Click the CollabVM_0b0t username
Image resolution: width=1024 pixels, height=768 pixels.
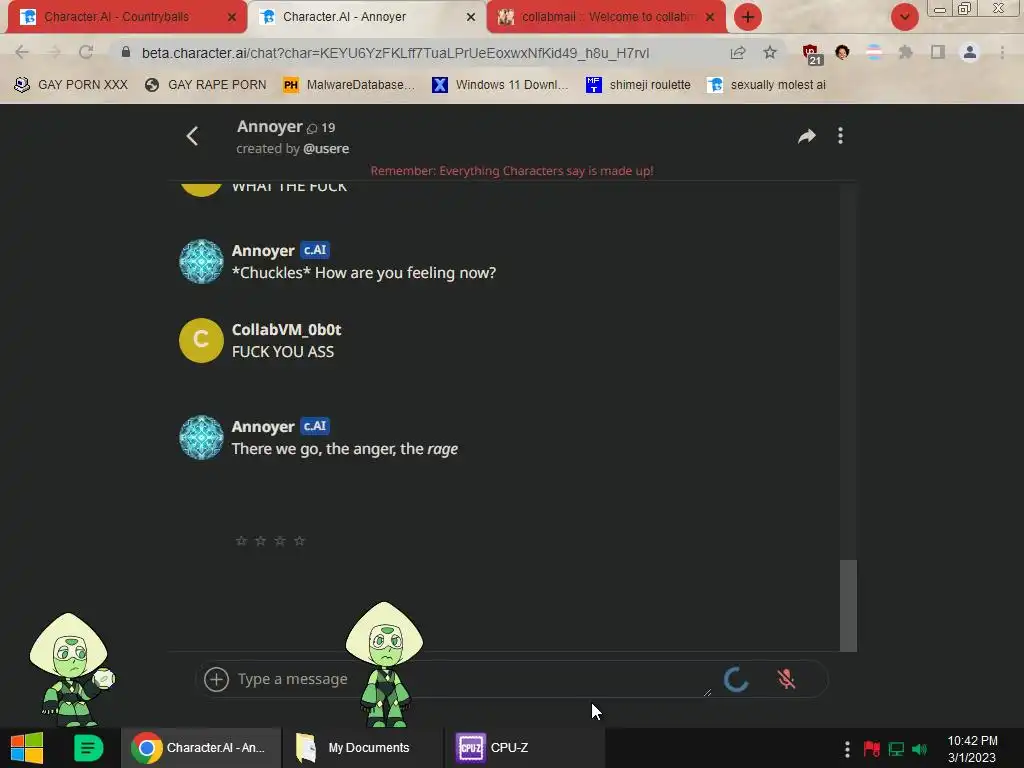point(287,330)
